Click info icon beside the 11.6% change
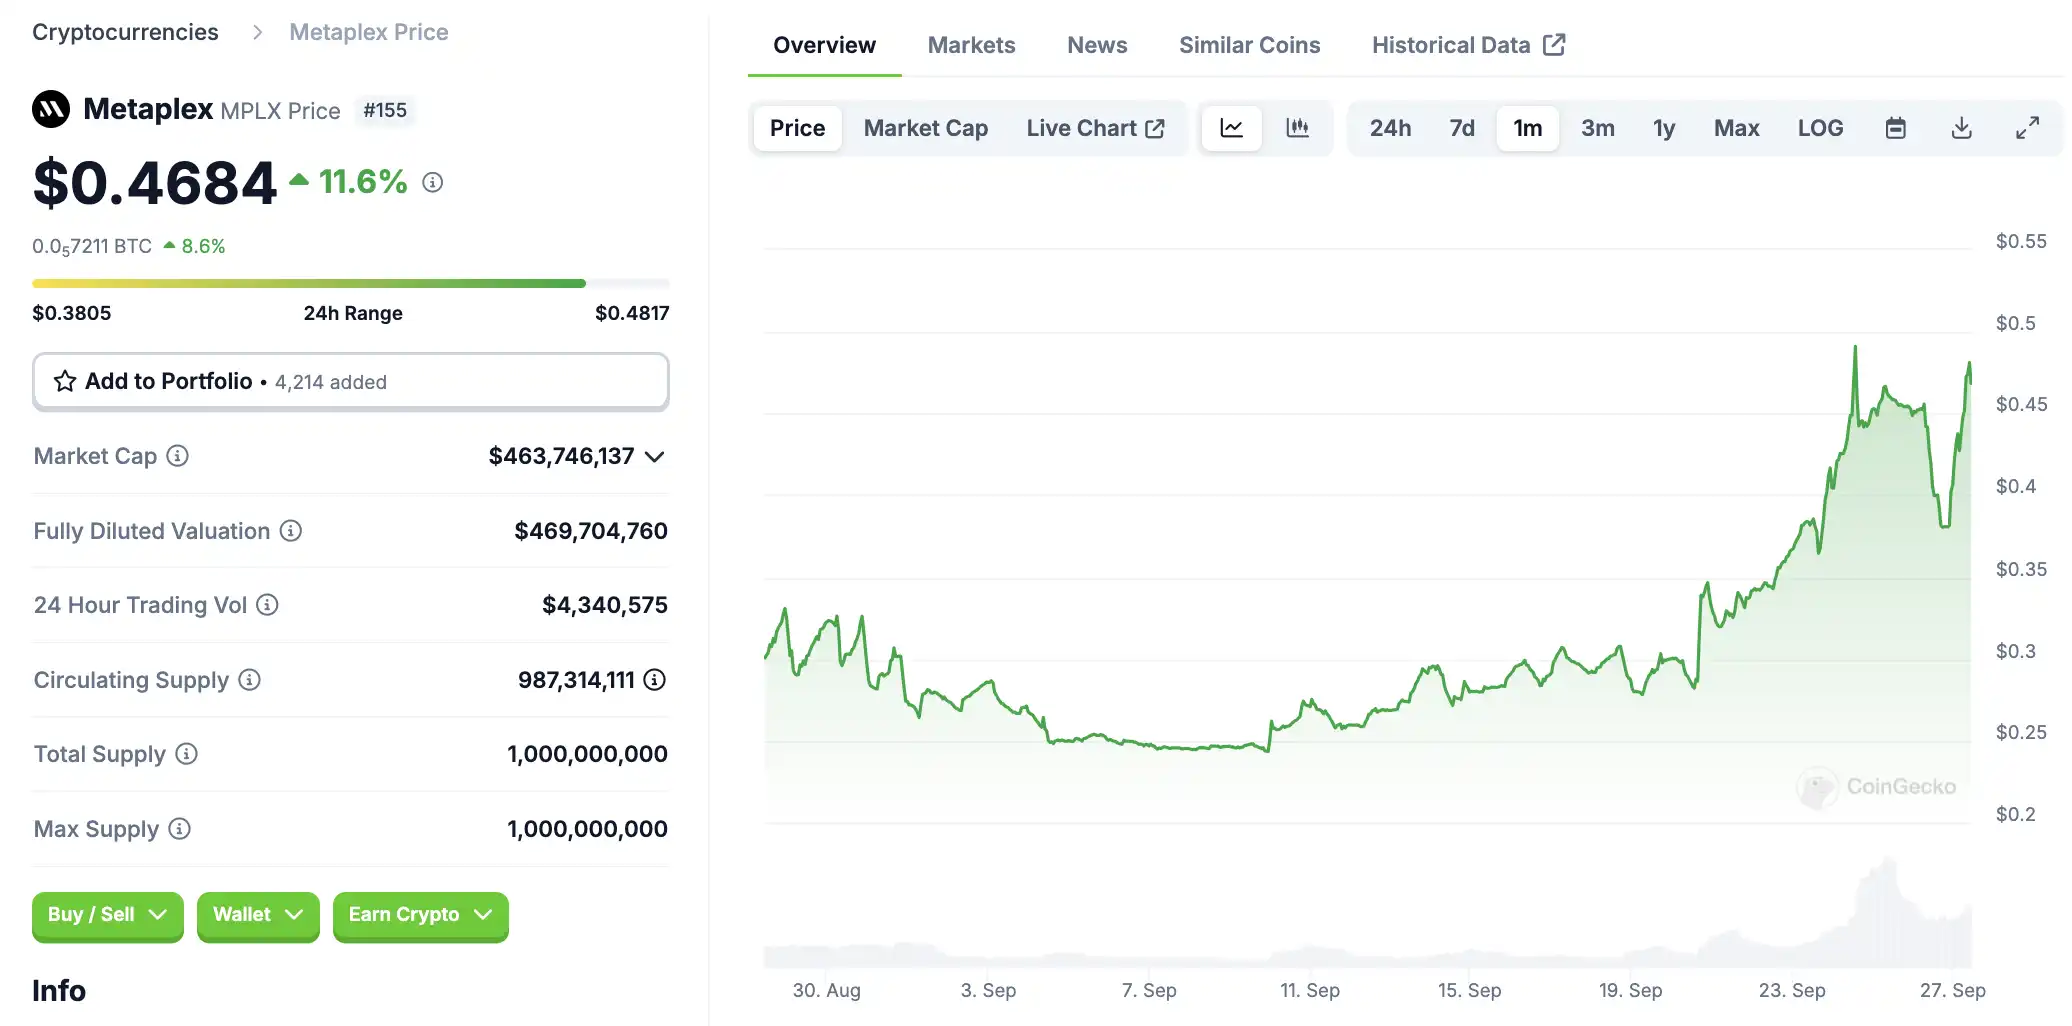The width and height of the screenshot is (2072, 1026). (432, 182)
